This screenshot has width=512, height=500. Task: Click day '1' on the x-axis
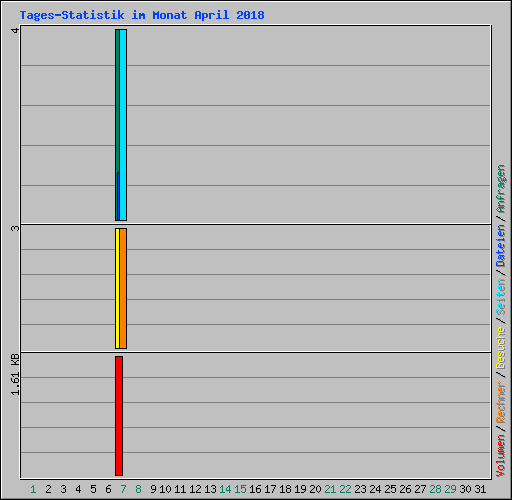33,489
